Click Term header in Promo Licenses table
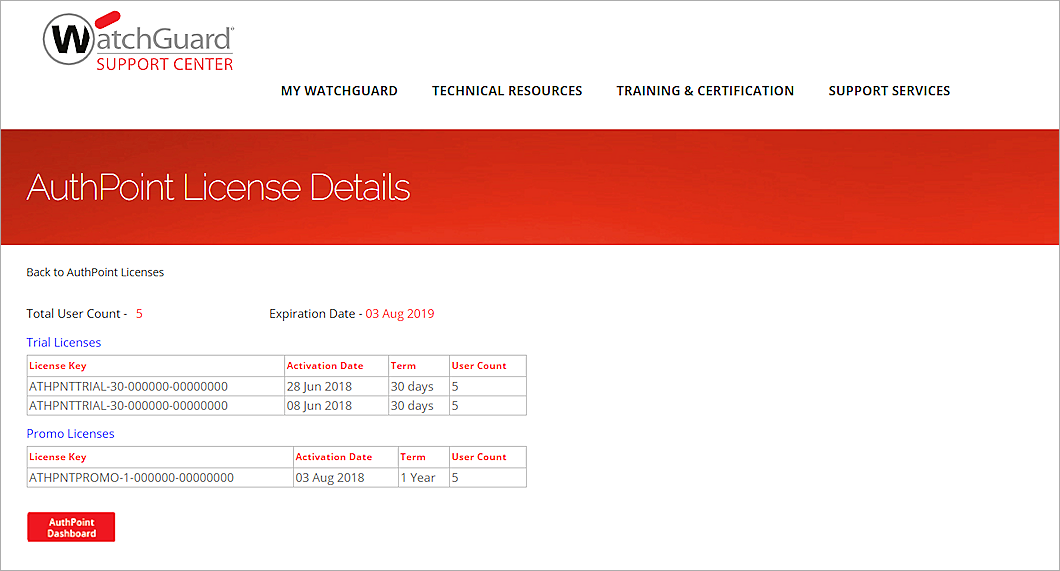 point(413,457)
